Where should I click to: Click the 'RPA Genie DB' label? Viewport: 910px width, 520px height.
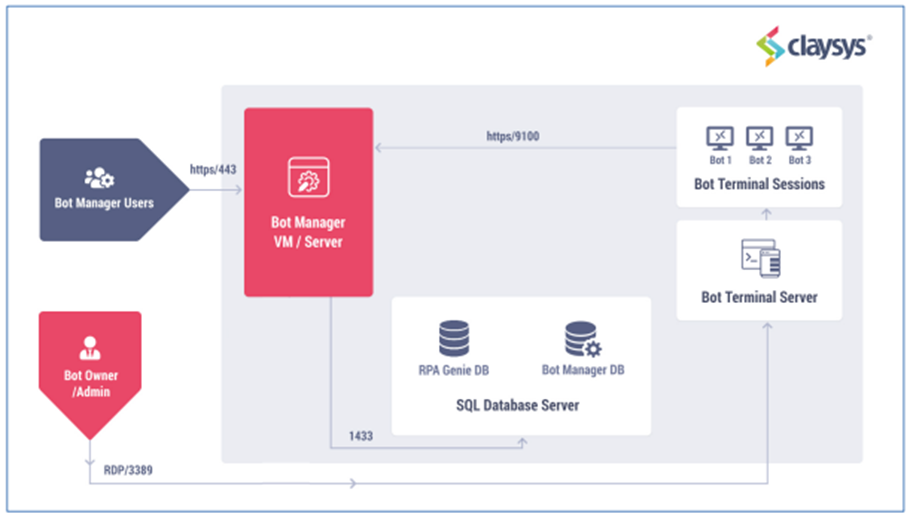click(454, 370)
